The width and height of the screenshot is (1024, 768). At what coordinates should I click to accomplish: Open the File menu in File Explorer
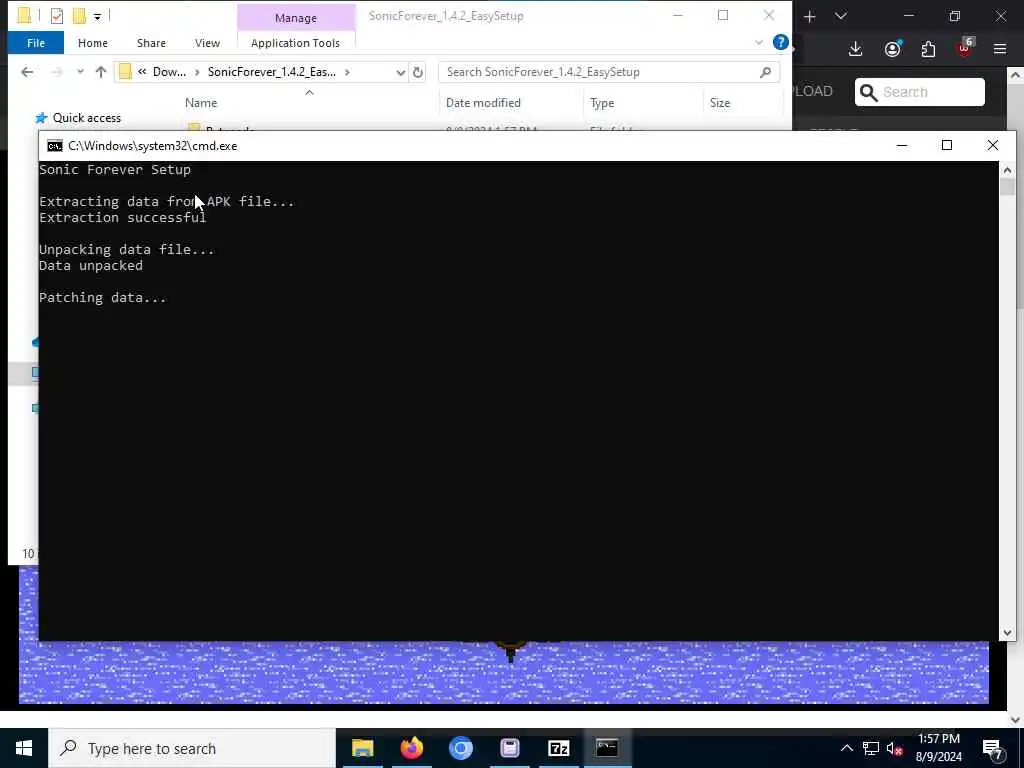point(36,43)
